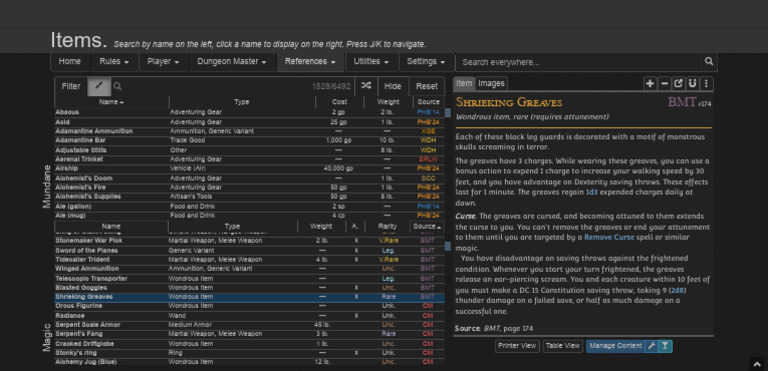The height and width of the screenshot is (371, 768).
Task: Sort mundane list by Weight column
Action: [388, 102]
